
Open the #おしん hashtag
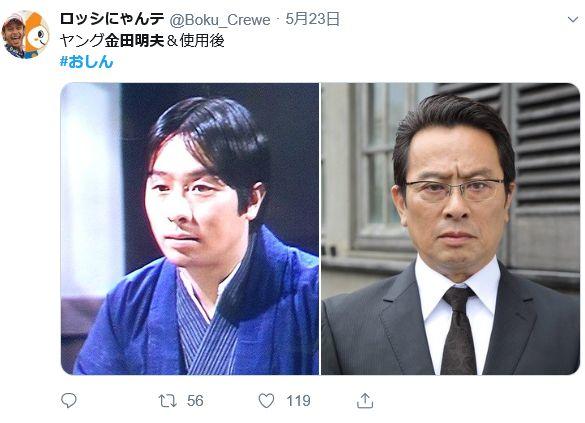click(86, 62)
